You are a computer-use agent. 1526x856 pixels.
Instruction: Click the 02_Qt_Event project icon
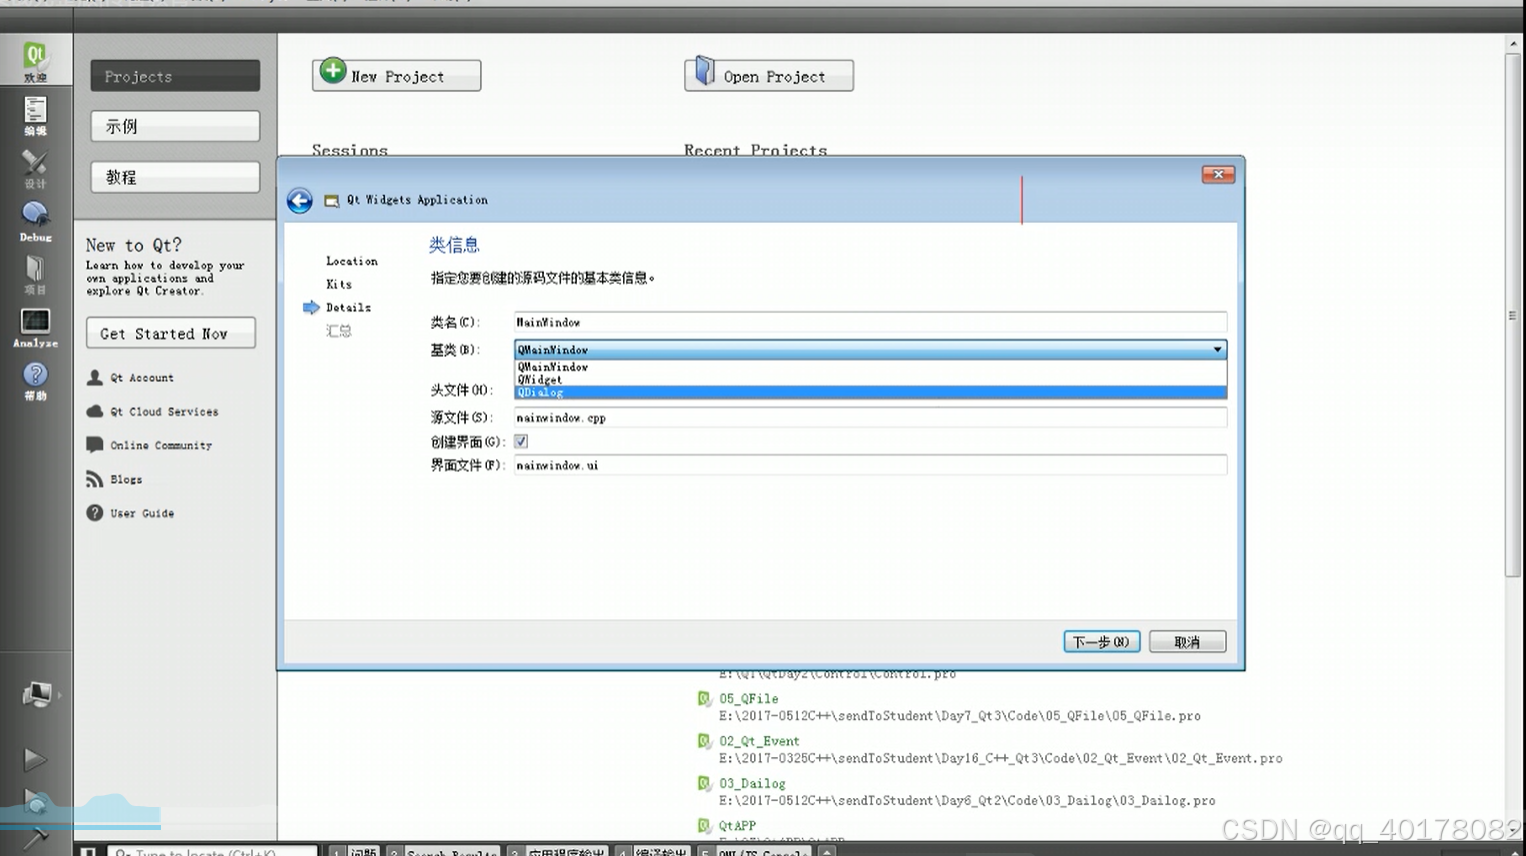704,741
